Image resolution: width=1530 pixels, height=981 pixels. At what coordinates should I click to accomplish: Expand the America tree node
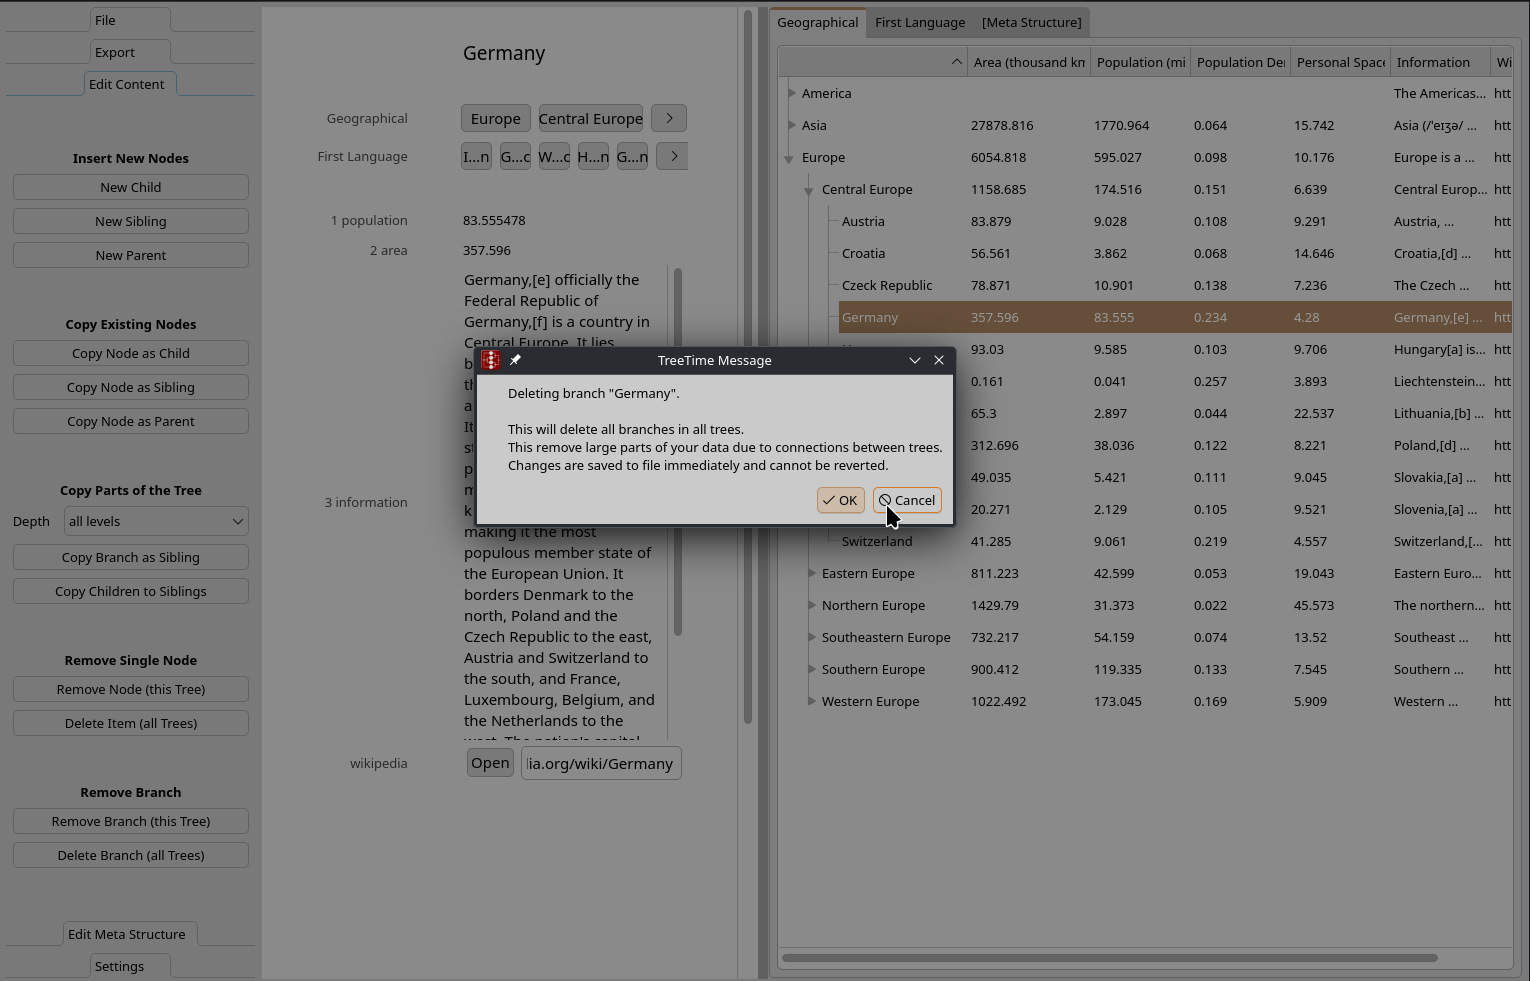tap(792, 93)
